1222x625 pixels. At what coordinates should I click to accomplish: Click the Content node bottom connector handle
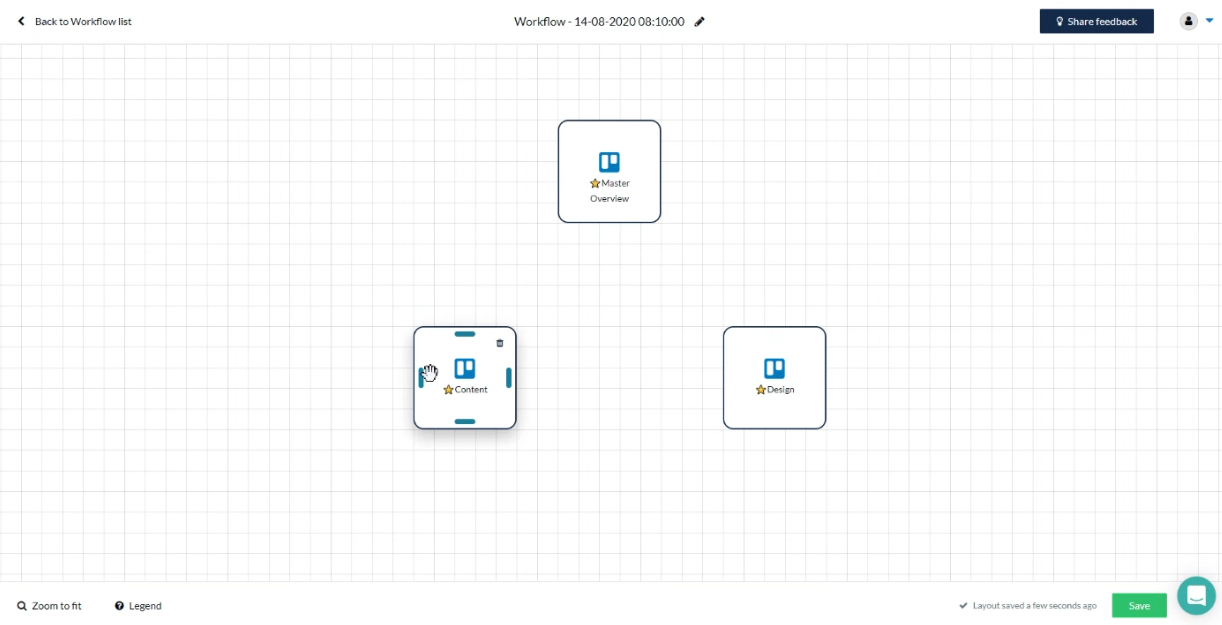point(465,422)
